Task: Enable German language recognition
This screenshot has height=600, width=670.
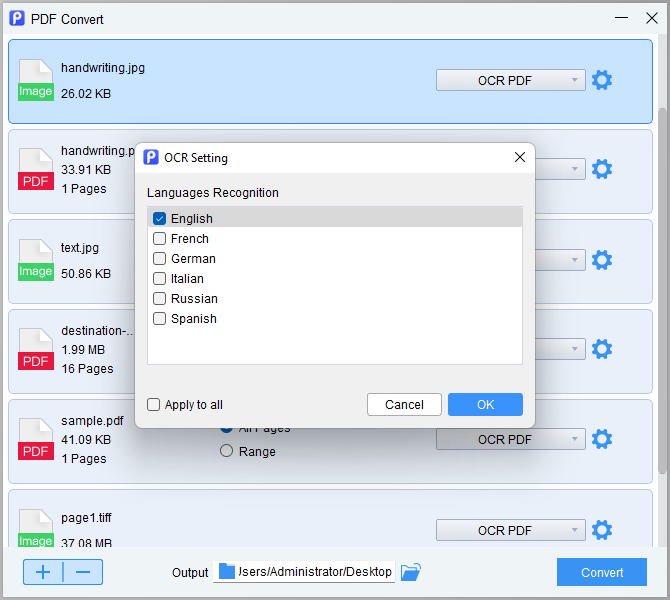Action: [x=159, y=259]
